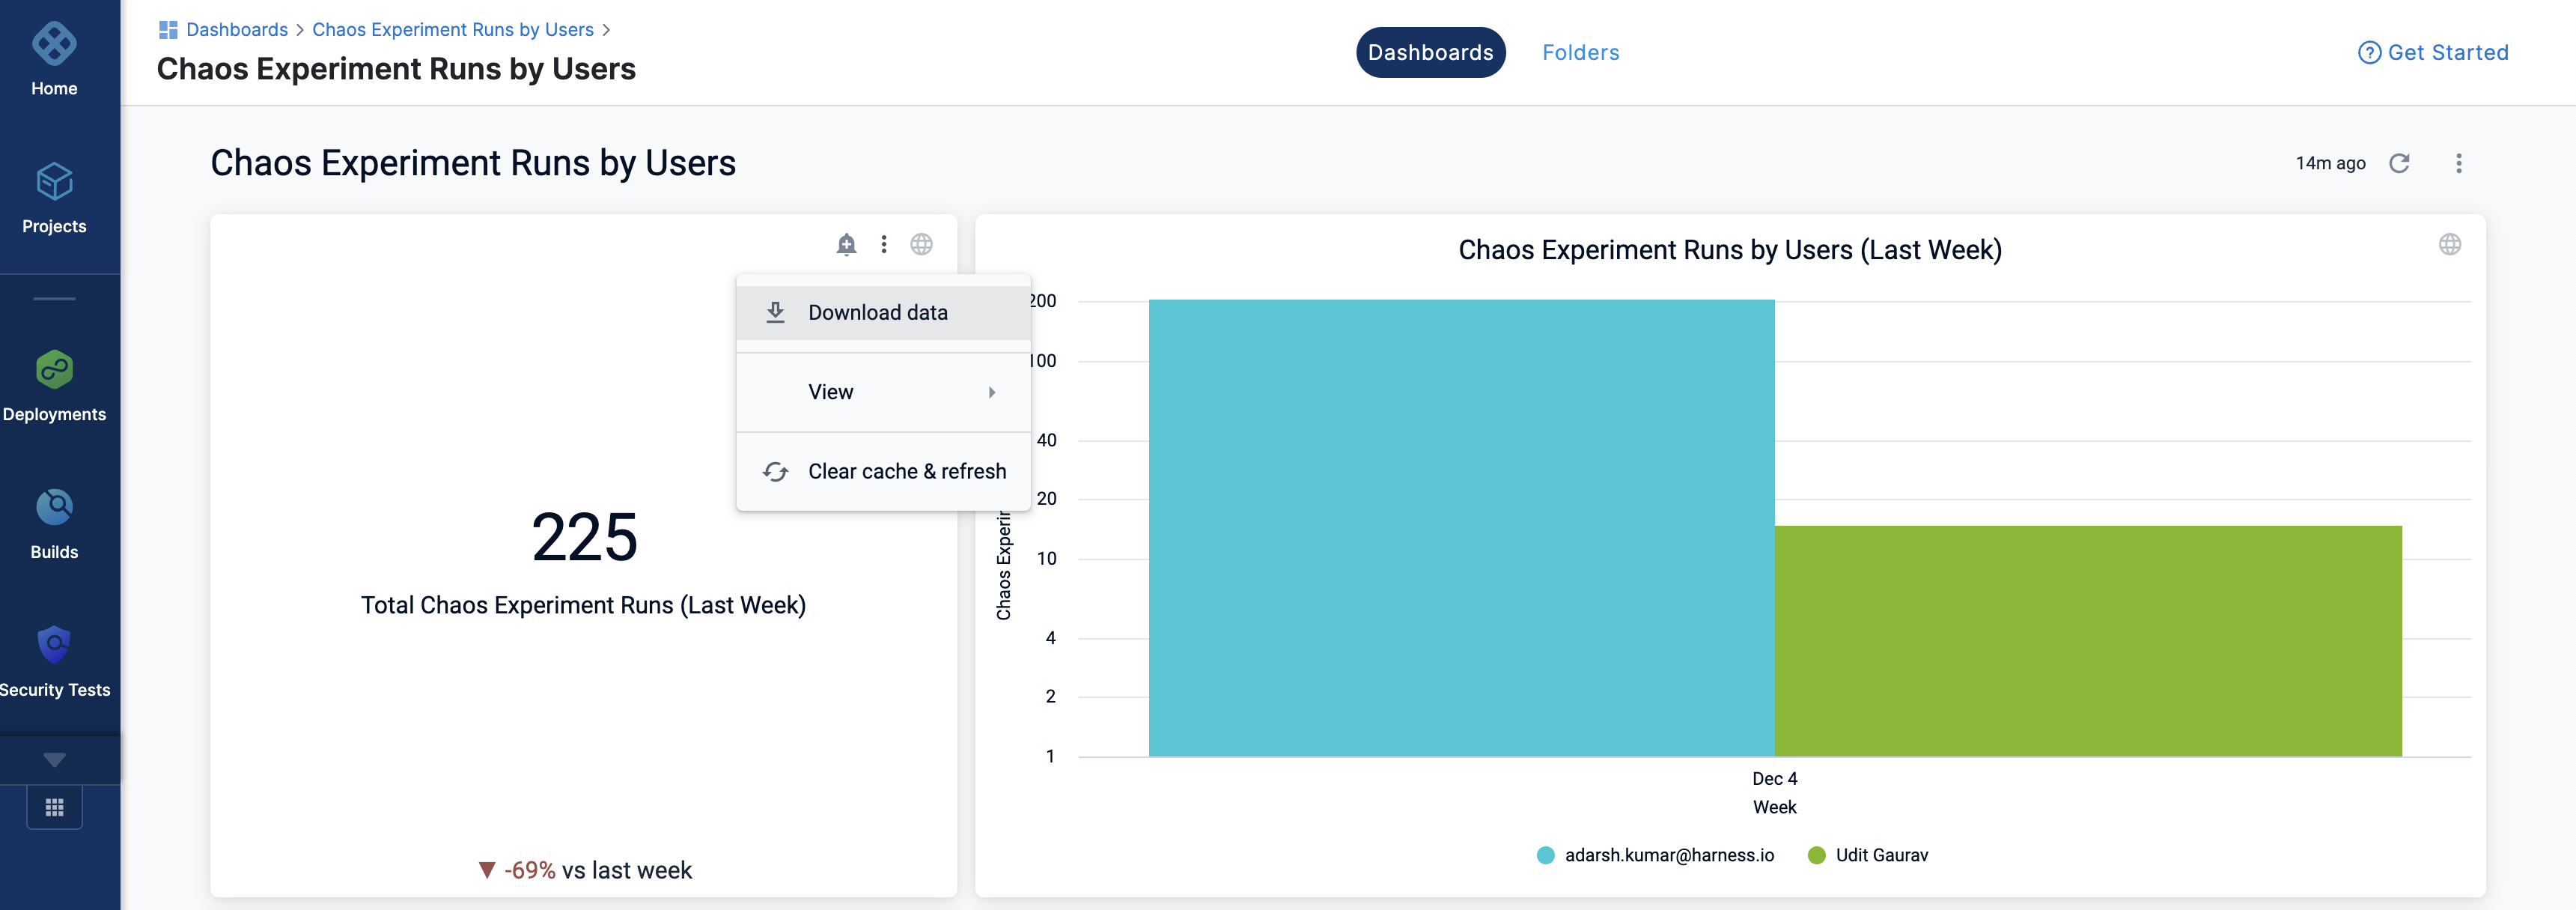Open Get Started help link
This screenshot has width=2576, height=910.
pos(2433,52)
